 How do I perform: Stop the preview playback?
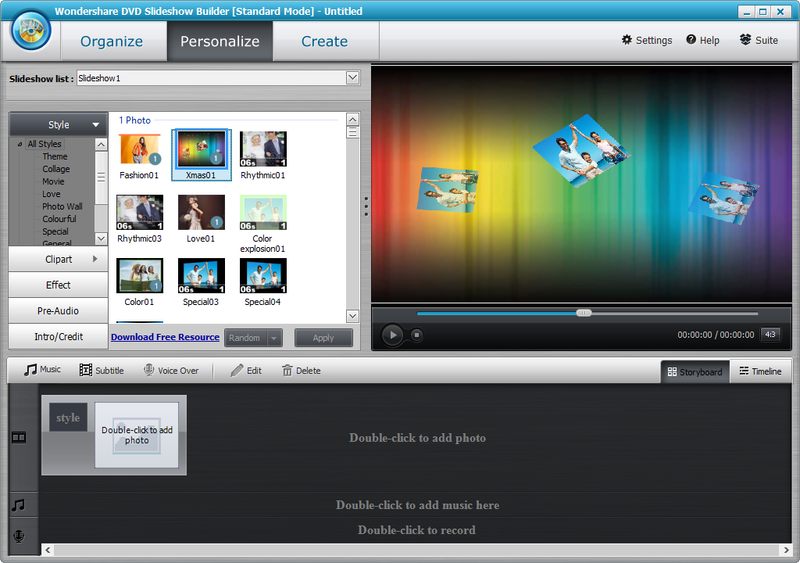point(417,335)
